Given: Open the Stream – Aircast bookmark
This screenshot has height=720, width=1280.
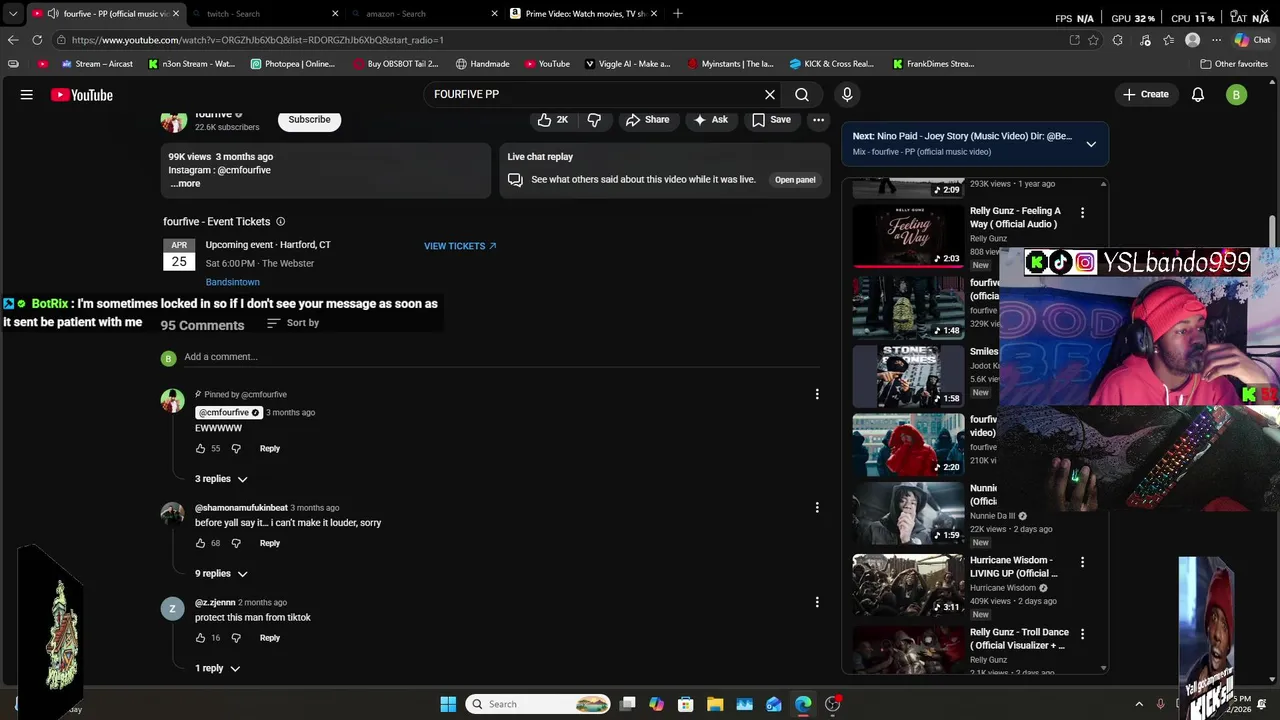Looking at the screenshot, I should tap(96, 64).
